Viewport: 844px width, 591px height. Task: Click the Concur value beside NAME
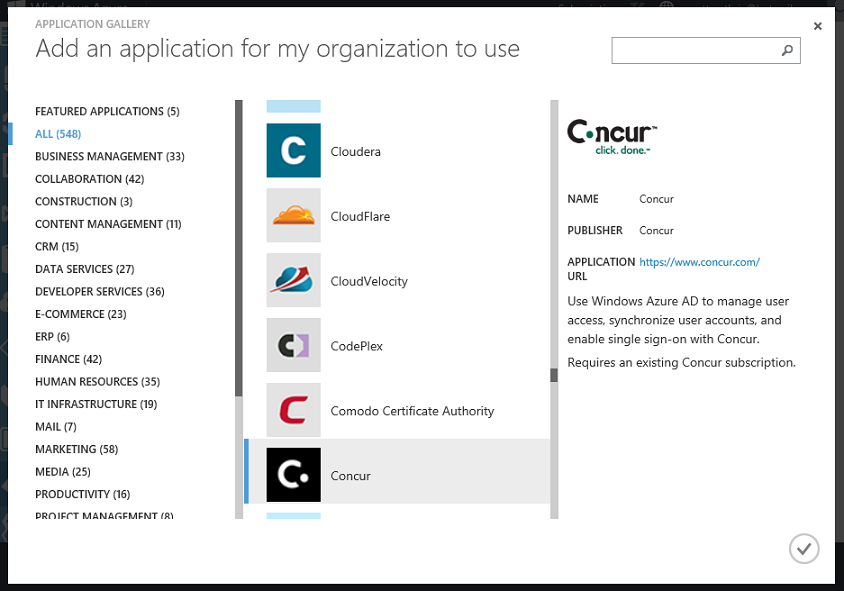tap(656, 199)
